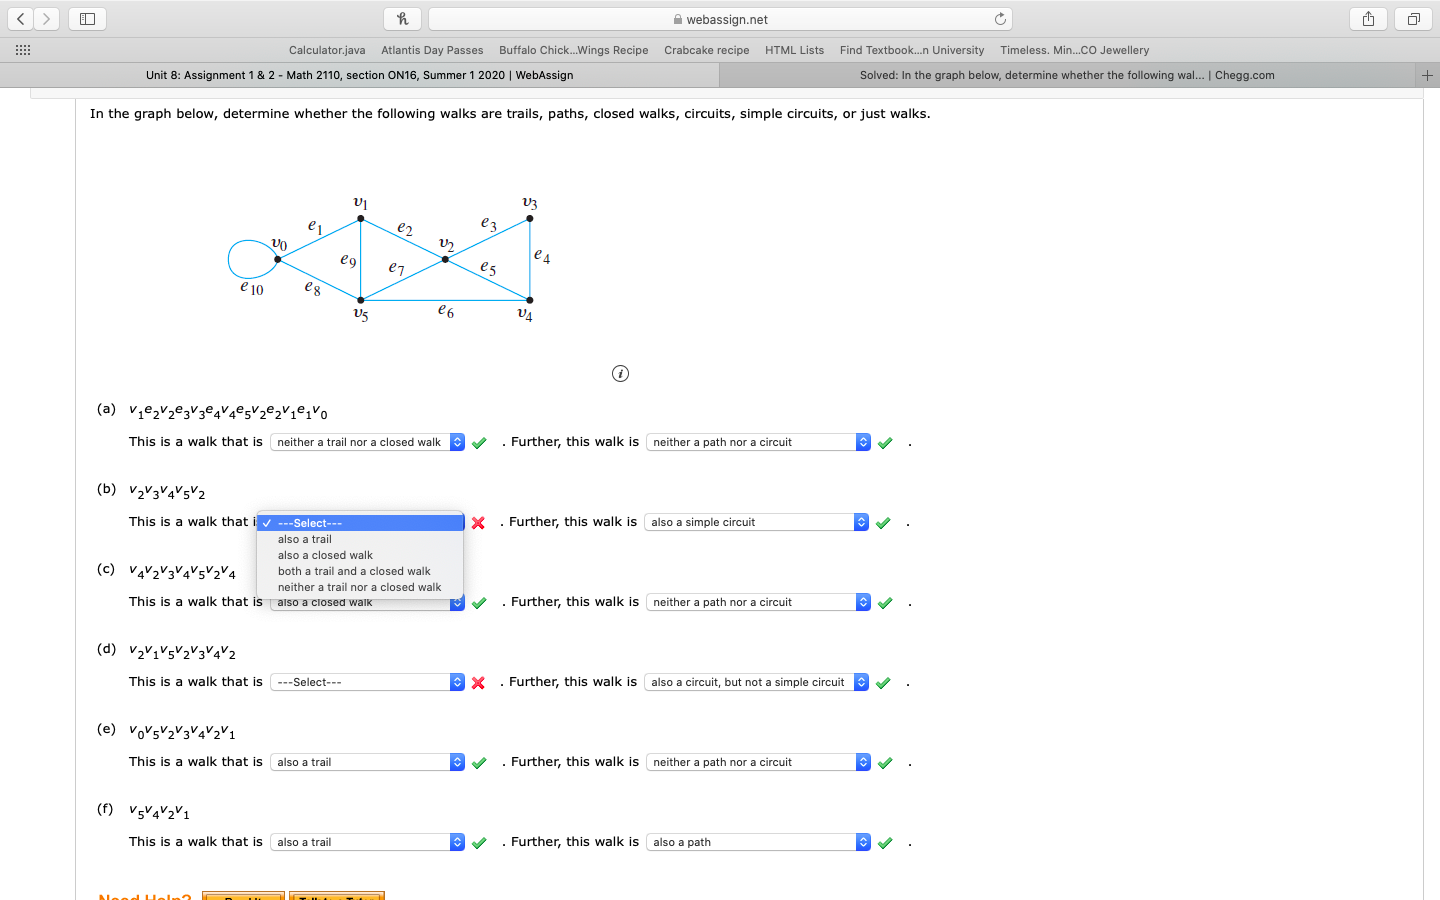This screenshot has width=1440, height=900.
Task: Open a new tab with the plus button
Action: click(1427, 74)
